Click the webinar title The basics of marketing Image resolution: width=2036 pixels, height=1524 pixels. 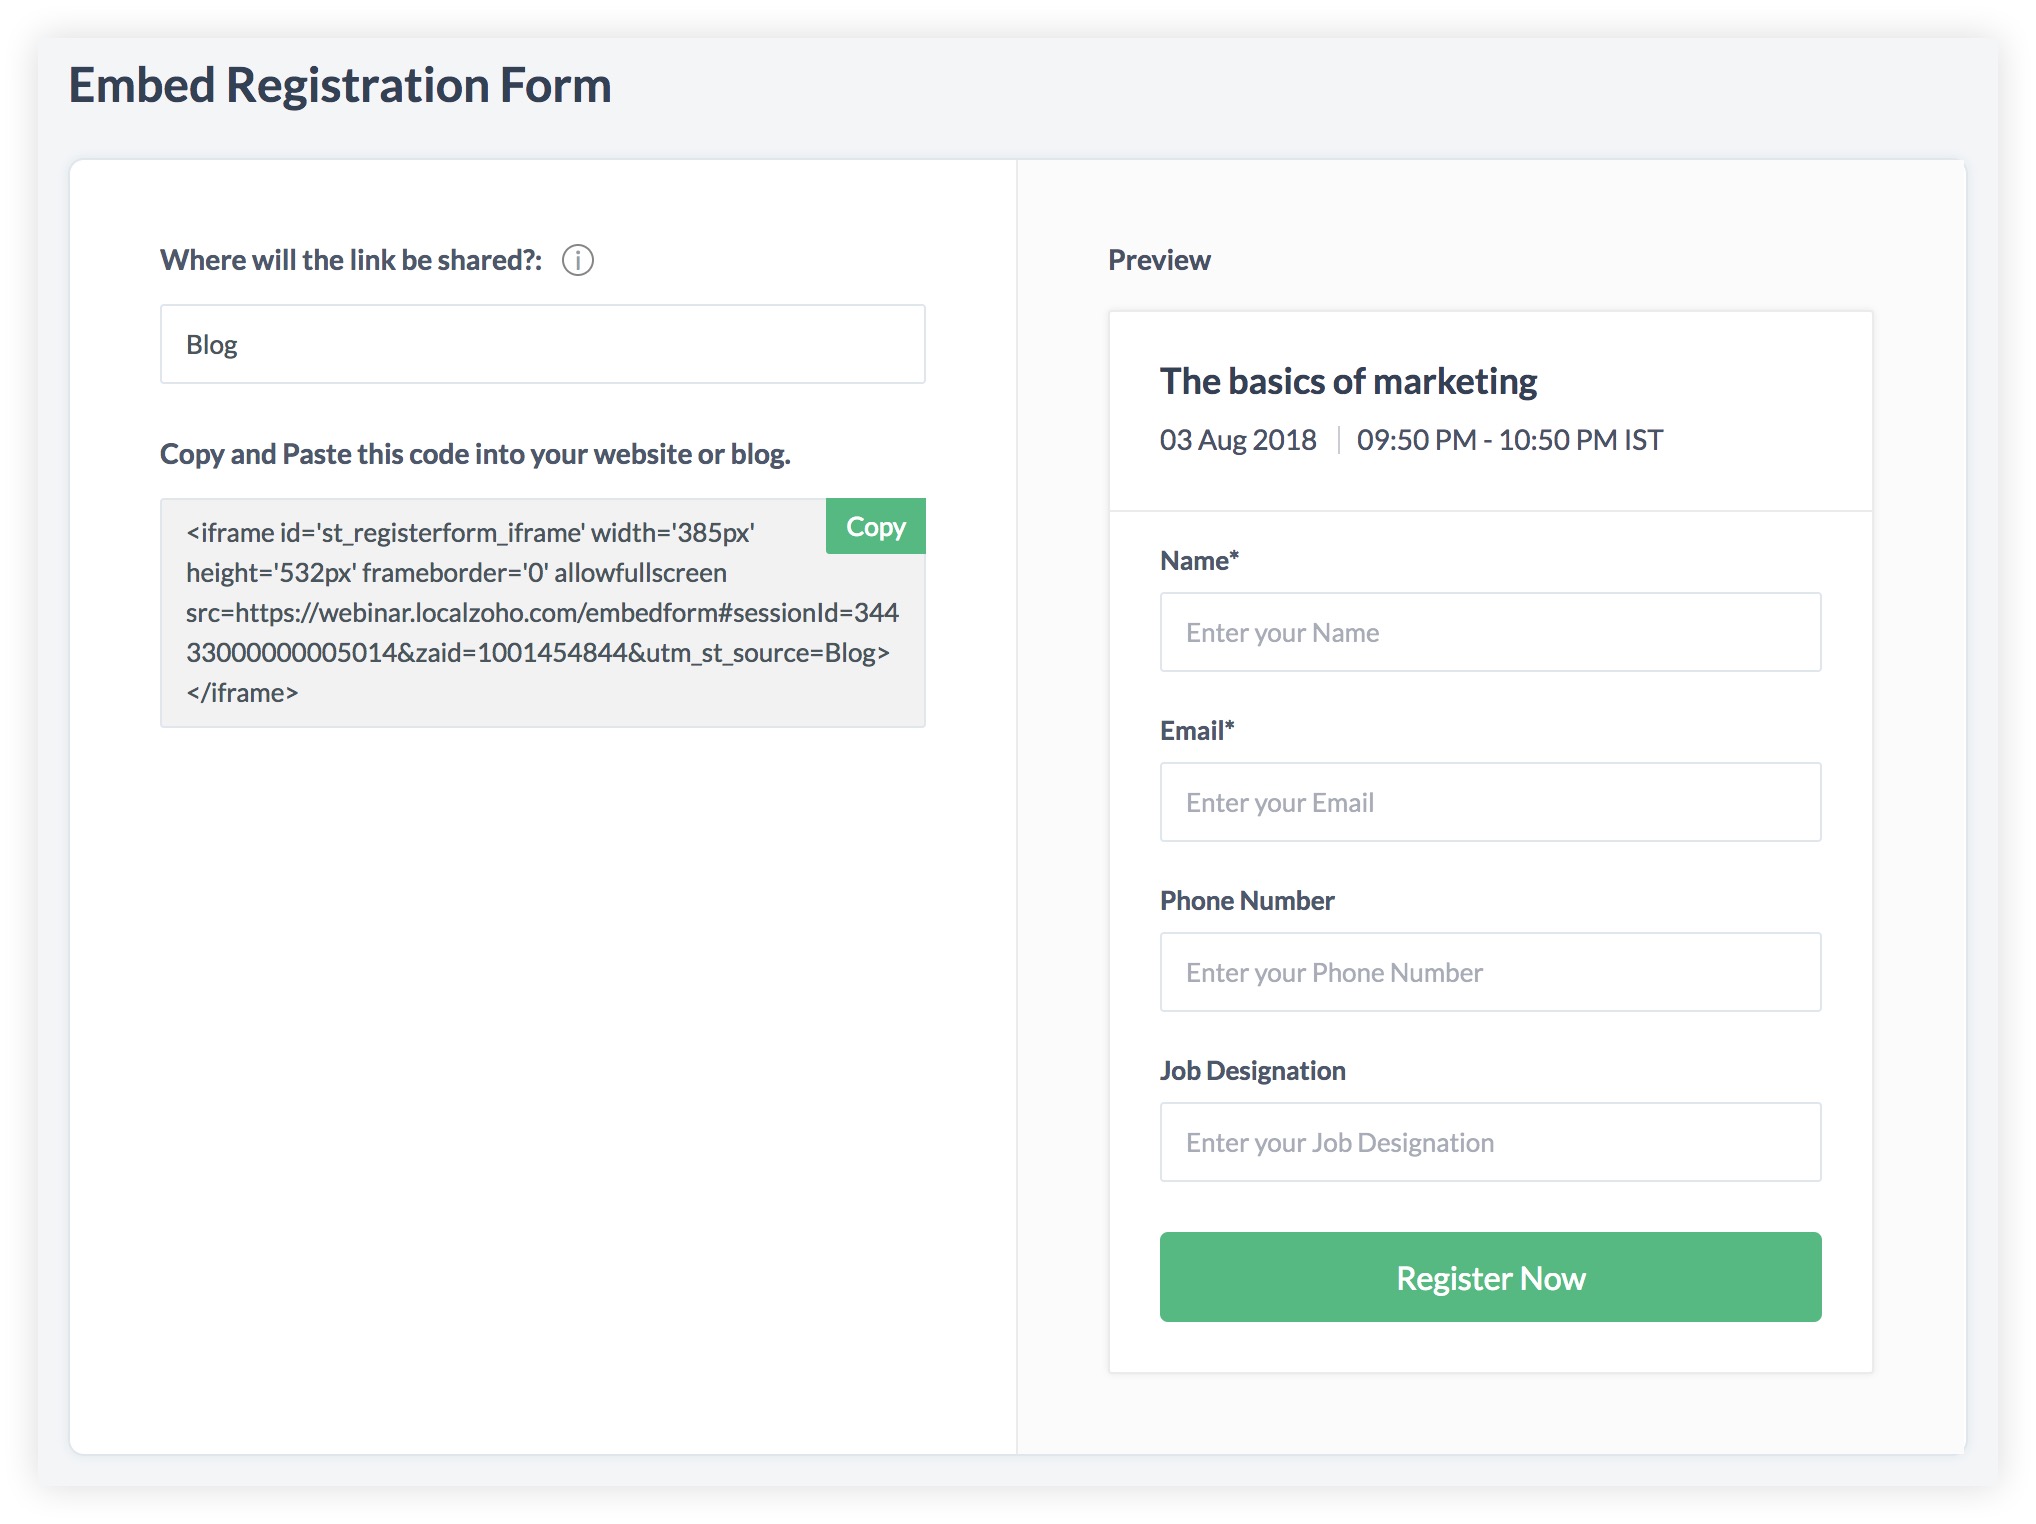pos(1348,382)
